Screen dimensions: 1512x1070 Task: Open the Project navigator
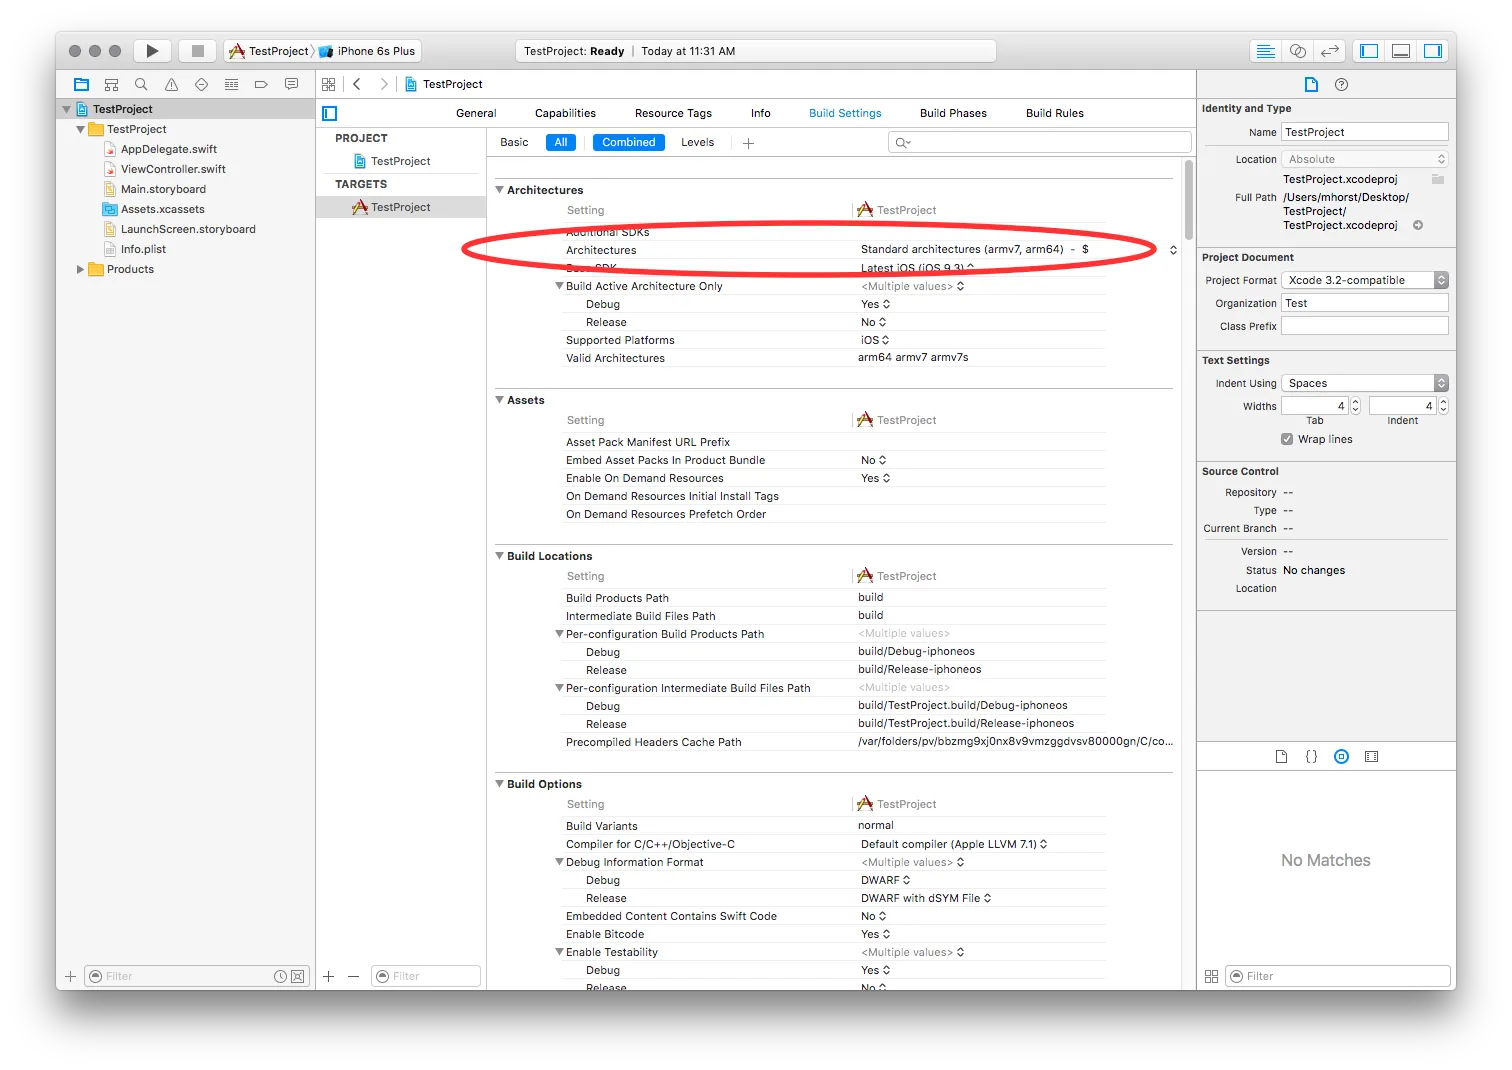tap(82, 85)
